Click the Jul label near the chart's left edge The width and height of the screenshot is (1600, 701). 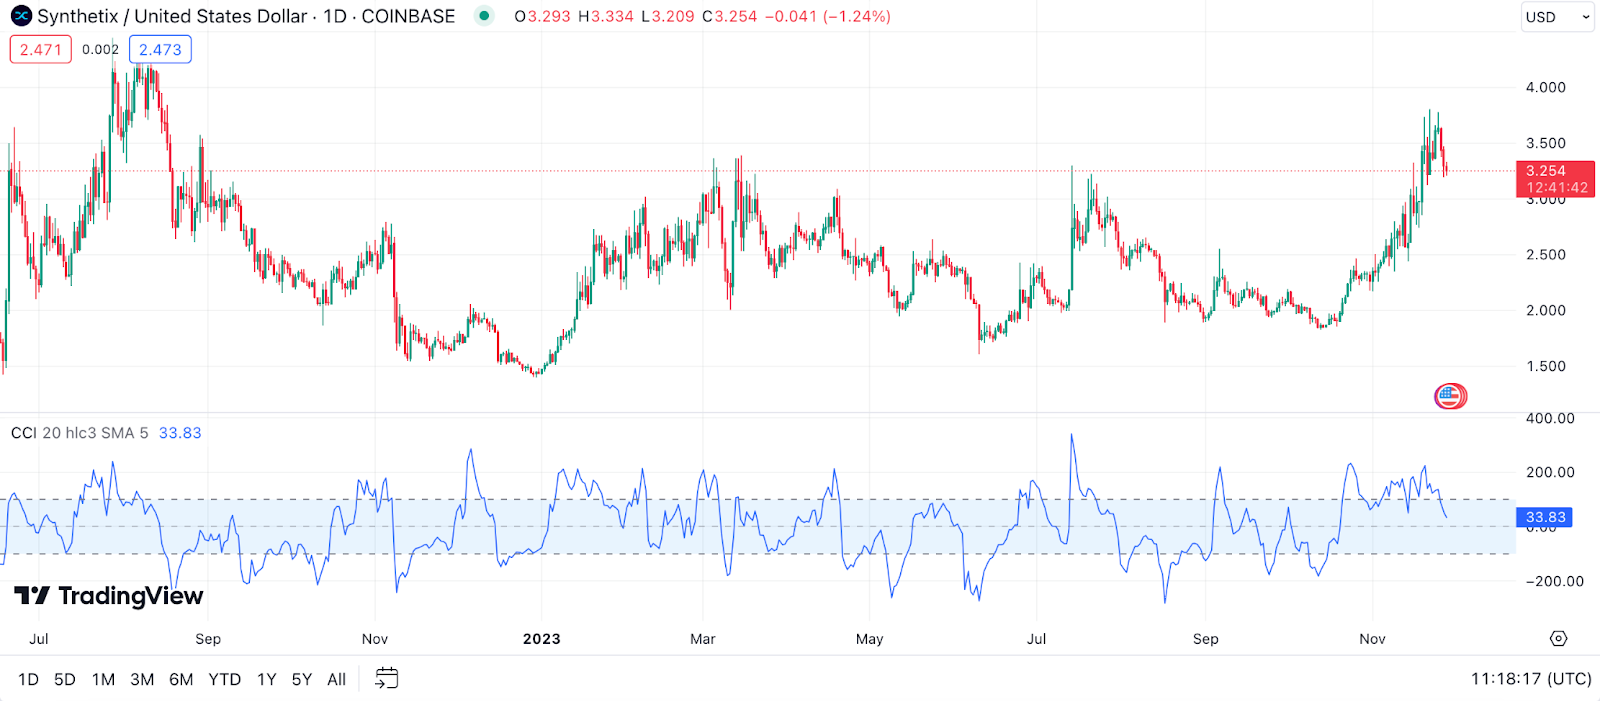pyautogui.click(x=39, y=639)
